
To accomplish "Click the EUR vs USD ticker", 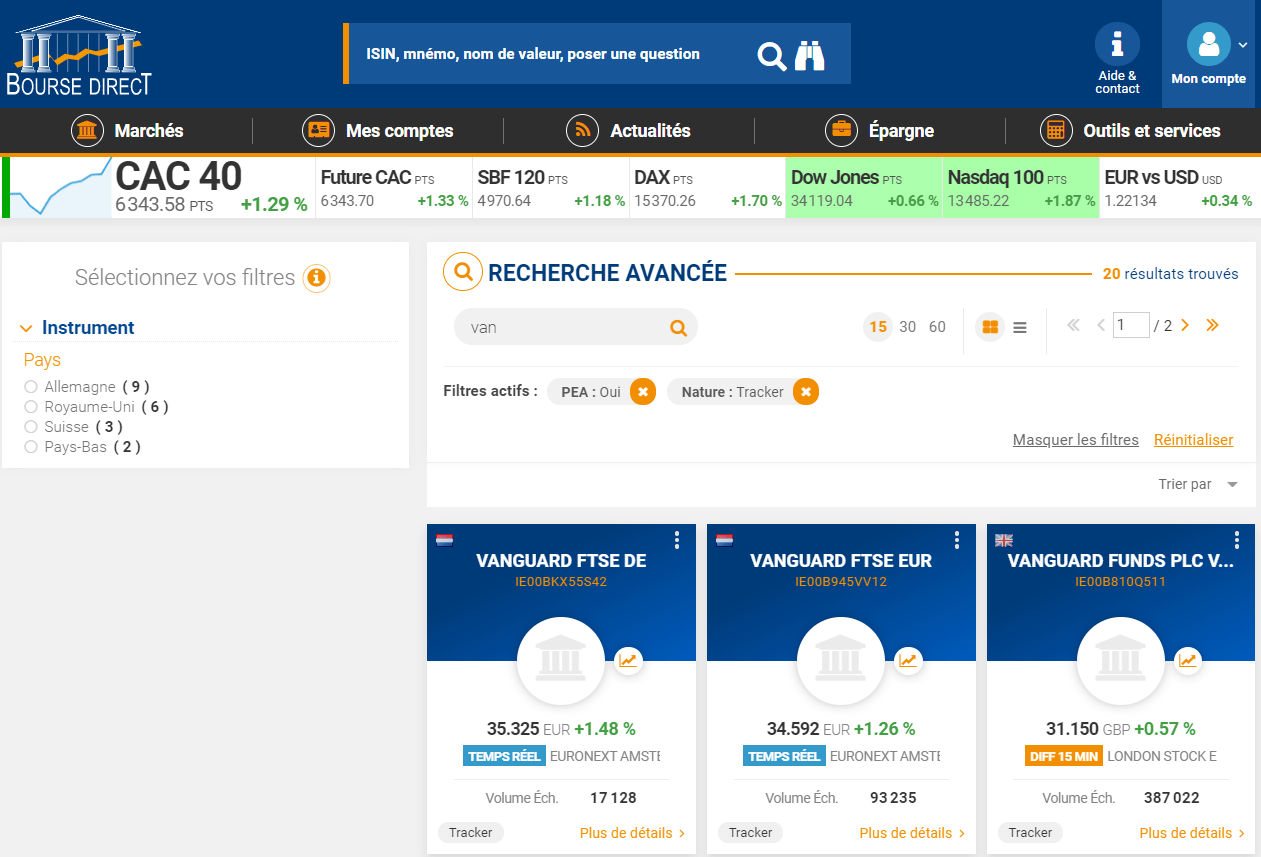I will (1178, 188).
